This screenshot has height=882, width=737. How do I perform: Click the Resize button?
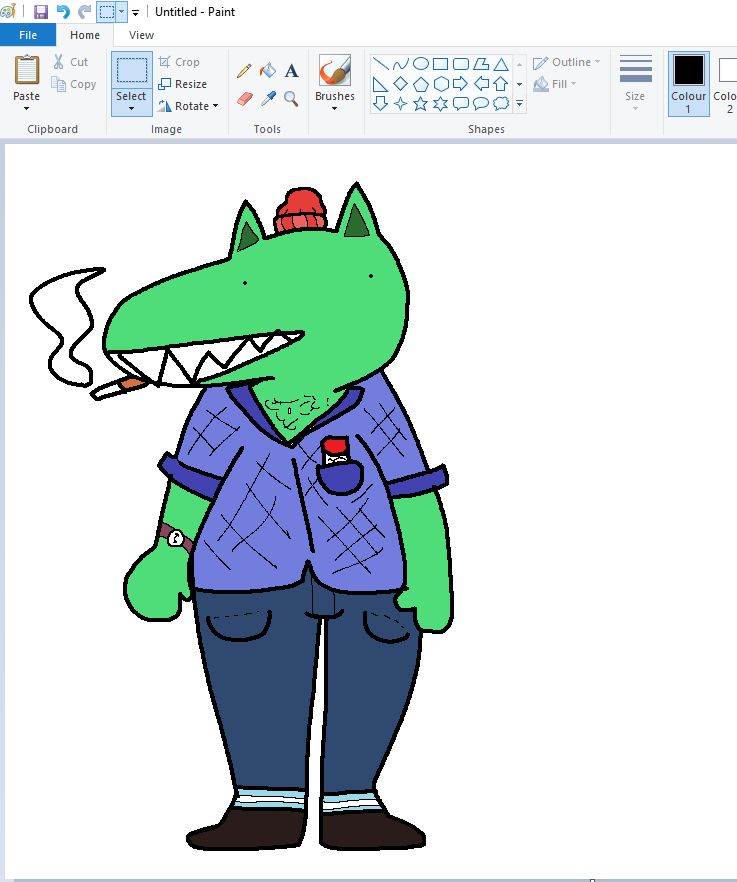pos(183,84)
